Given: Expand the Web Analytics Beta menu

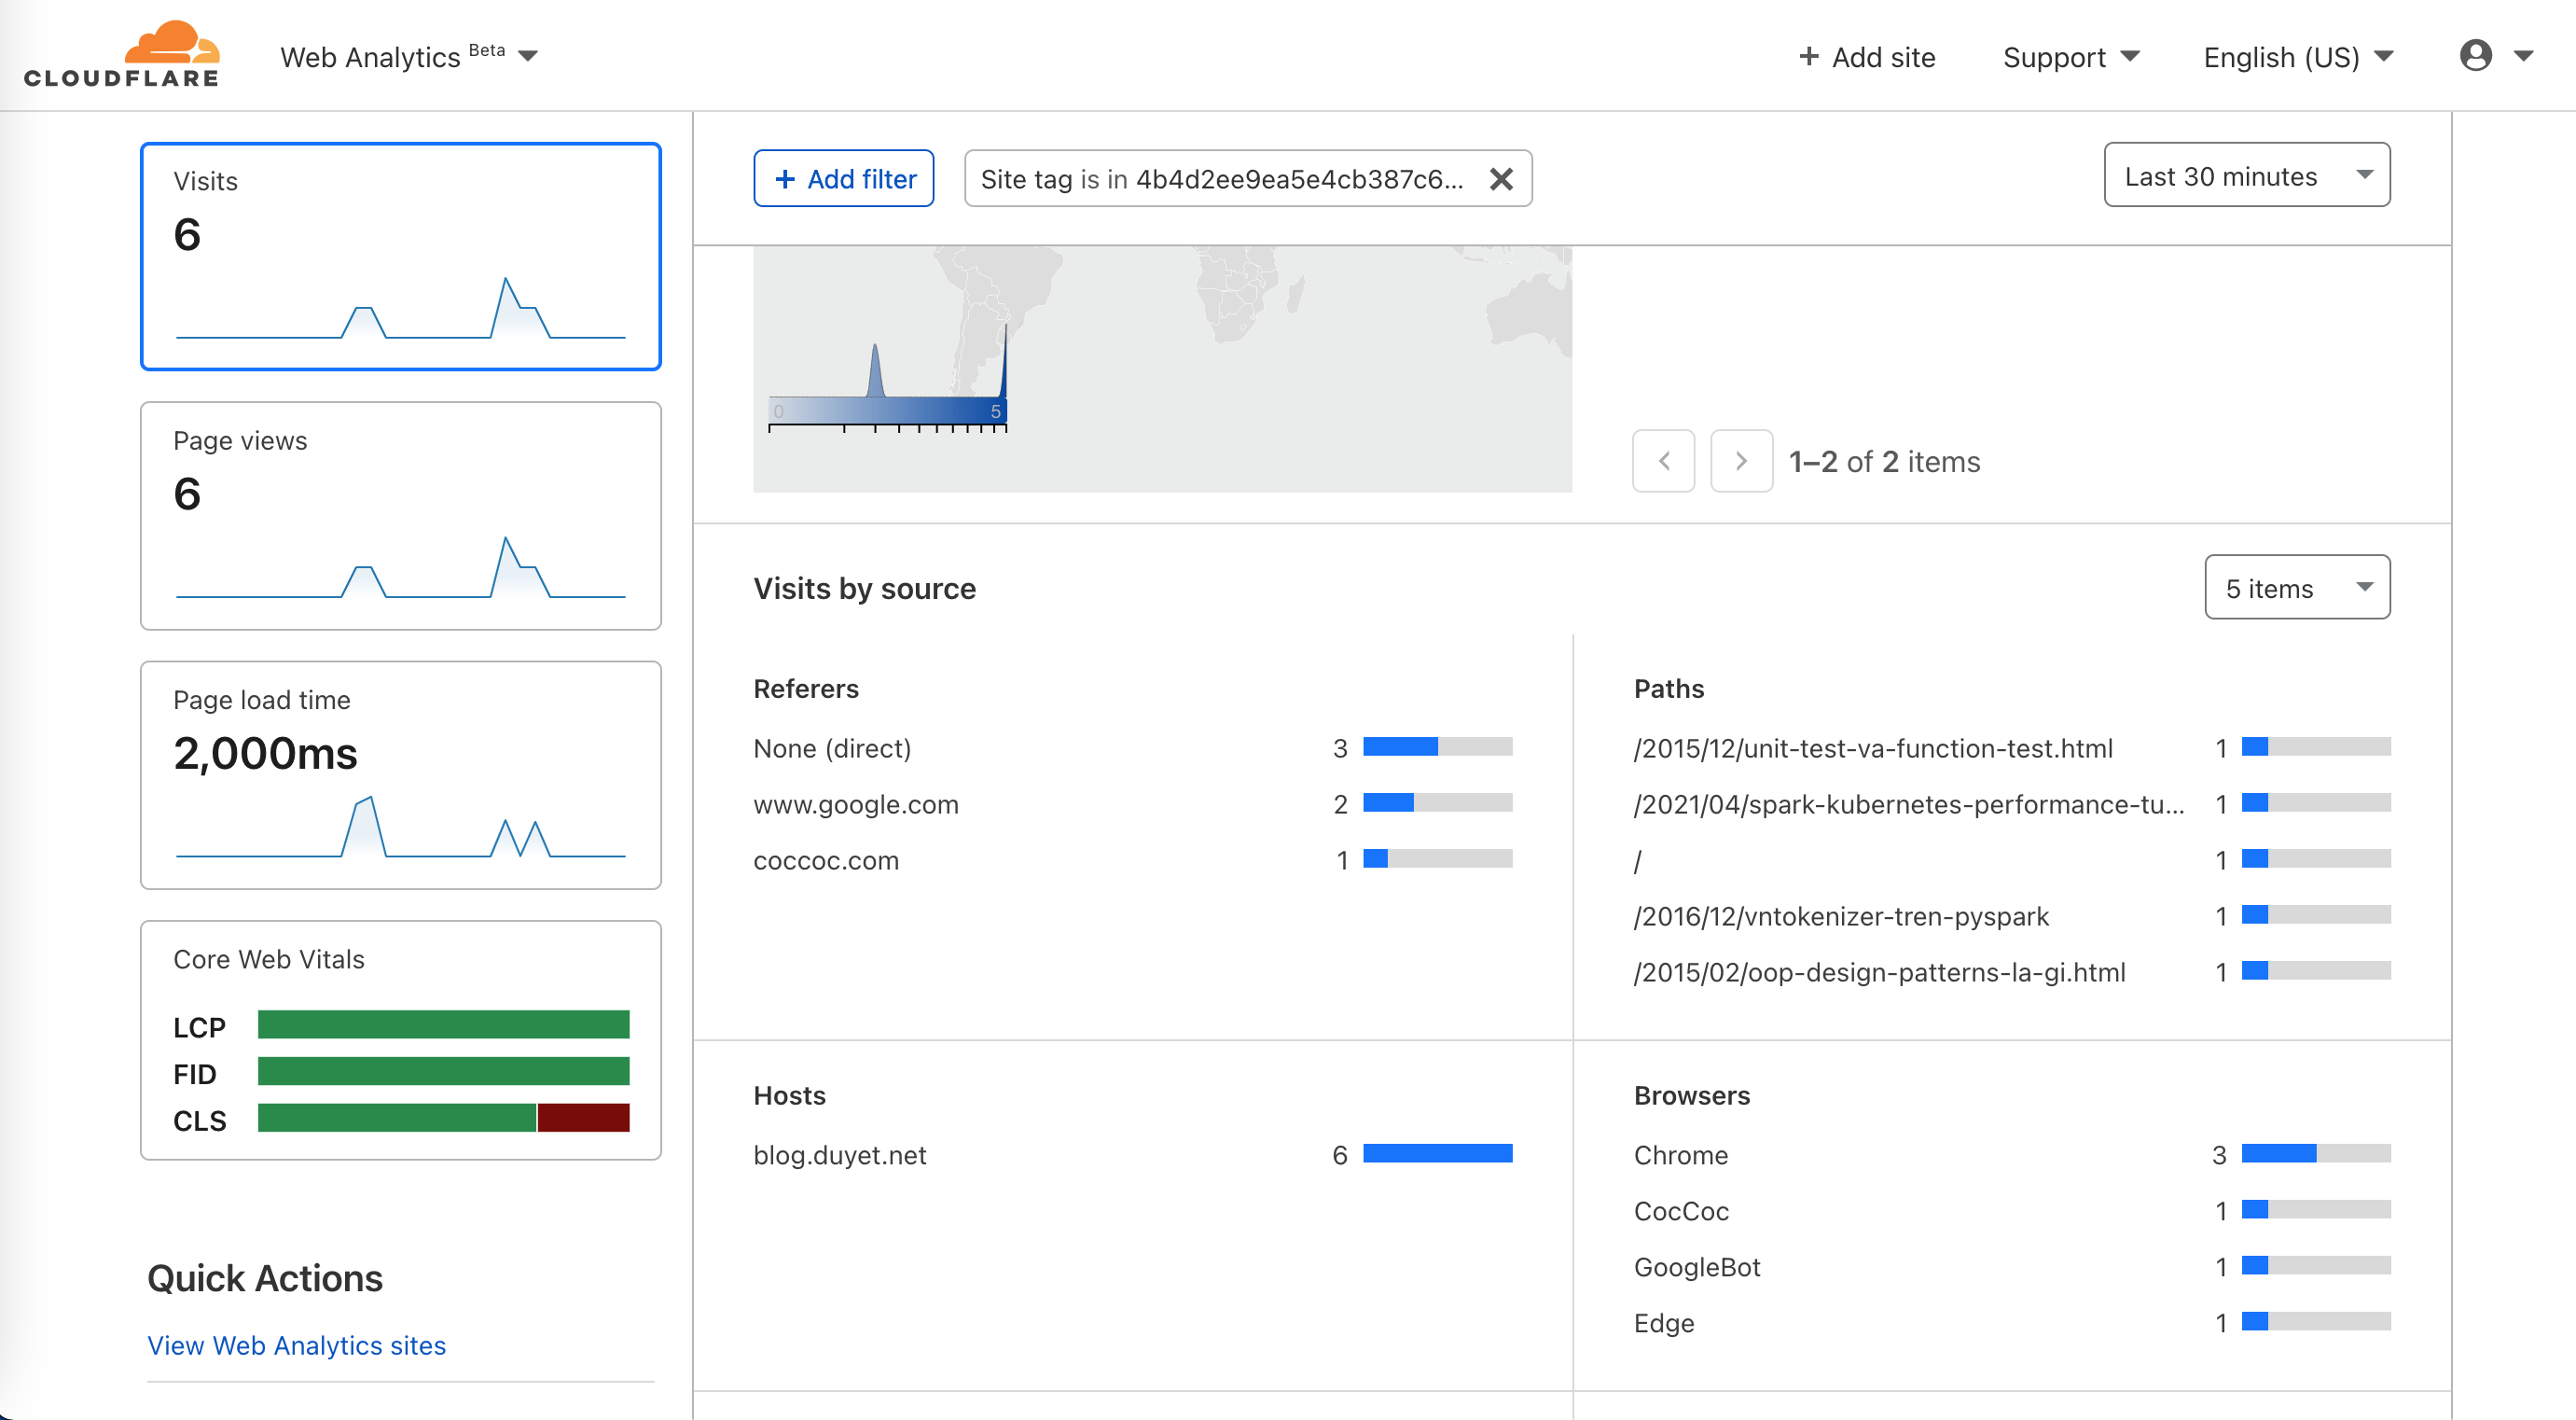Looking at the screenshot, I should [408, 57].
